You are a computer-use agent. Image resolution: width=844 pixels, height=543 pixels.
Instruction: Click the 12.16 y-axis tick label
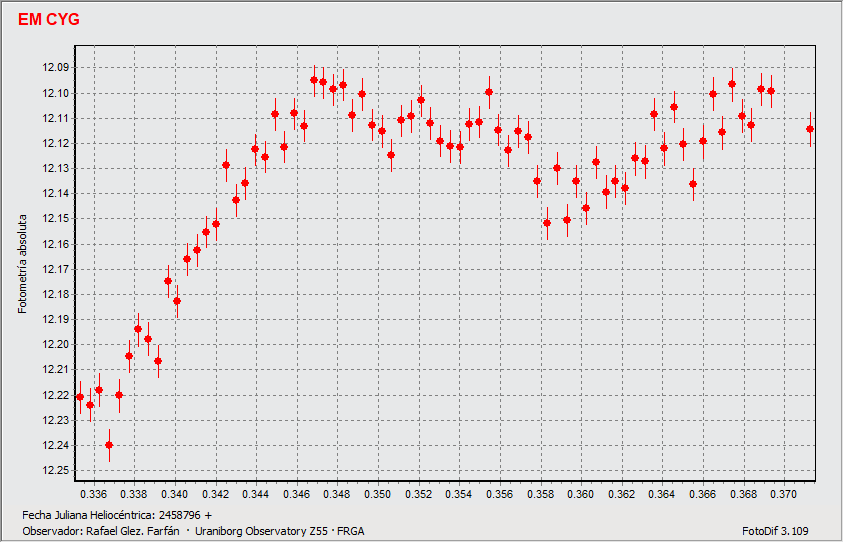(x=55, y=244)
